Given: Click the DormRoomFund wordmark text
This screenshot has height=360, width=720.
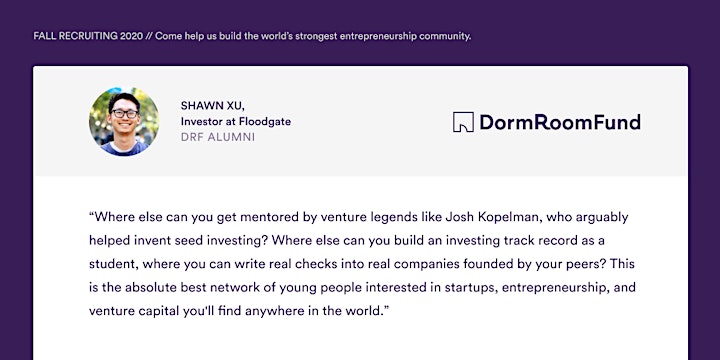Looking at the screenshot, I should (560, 122).
